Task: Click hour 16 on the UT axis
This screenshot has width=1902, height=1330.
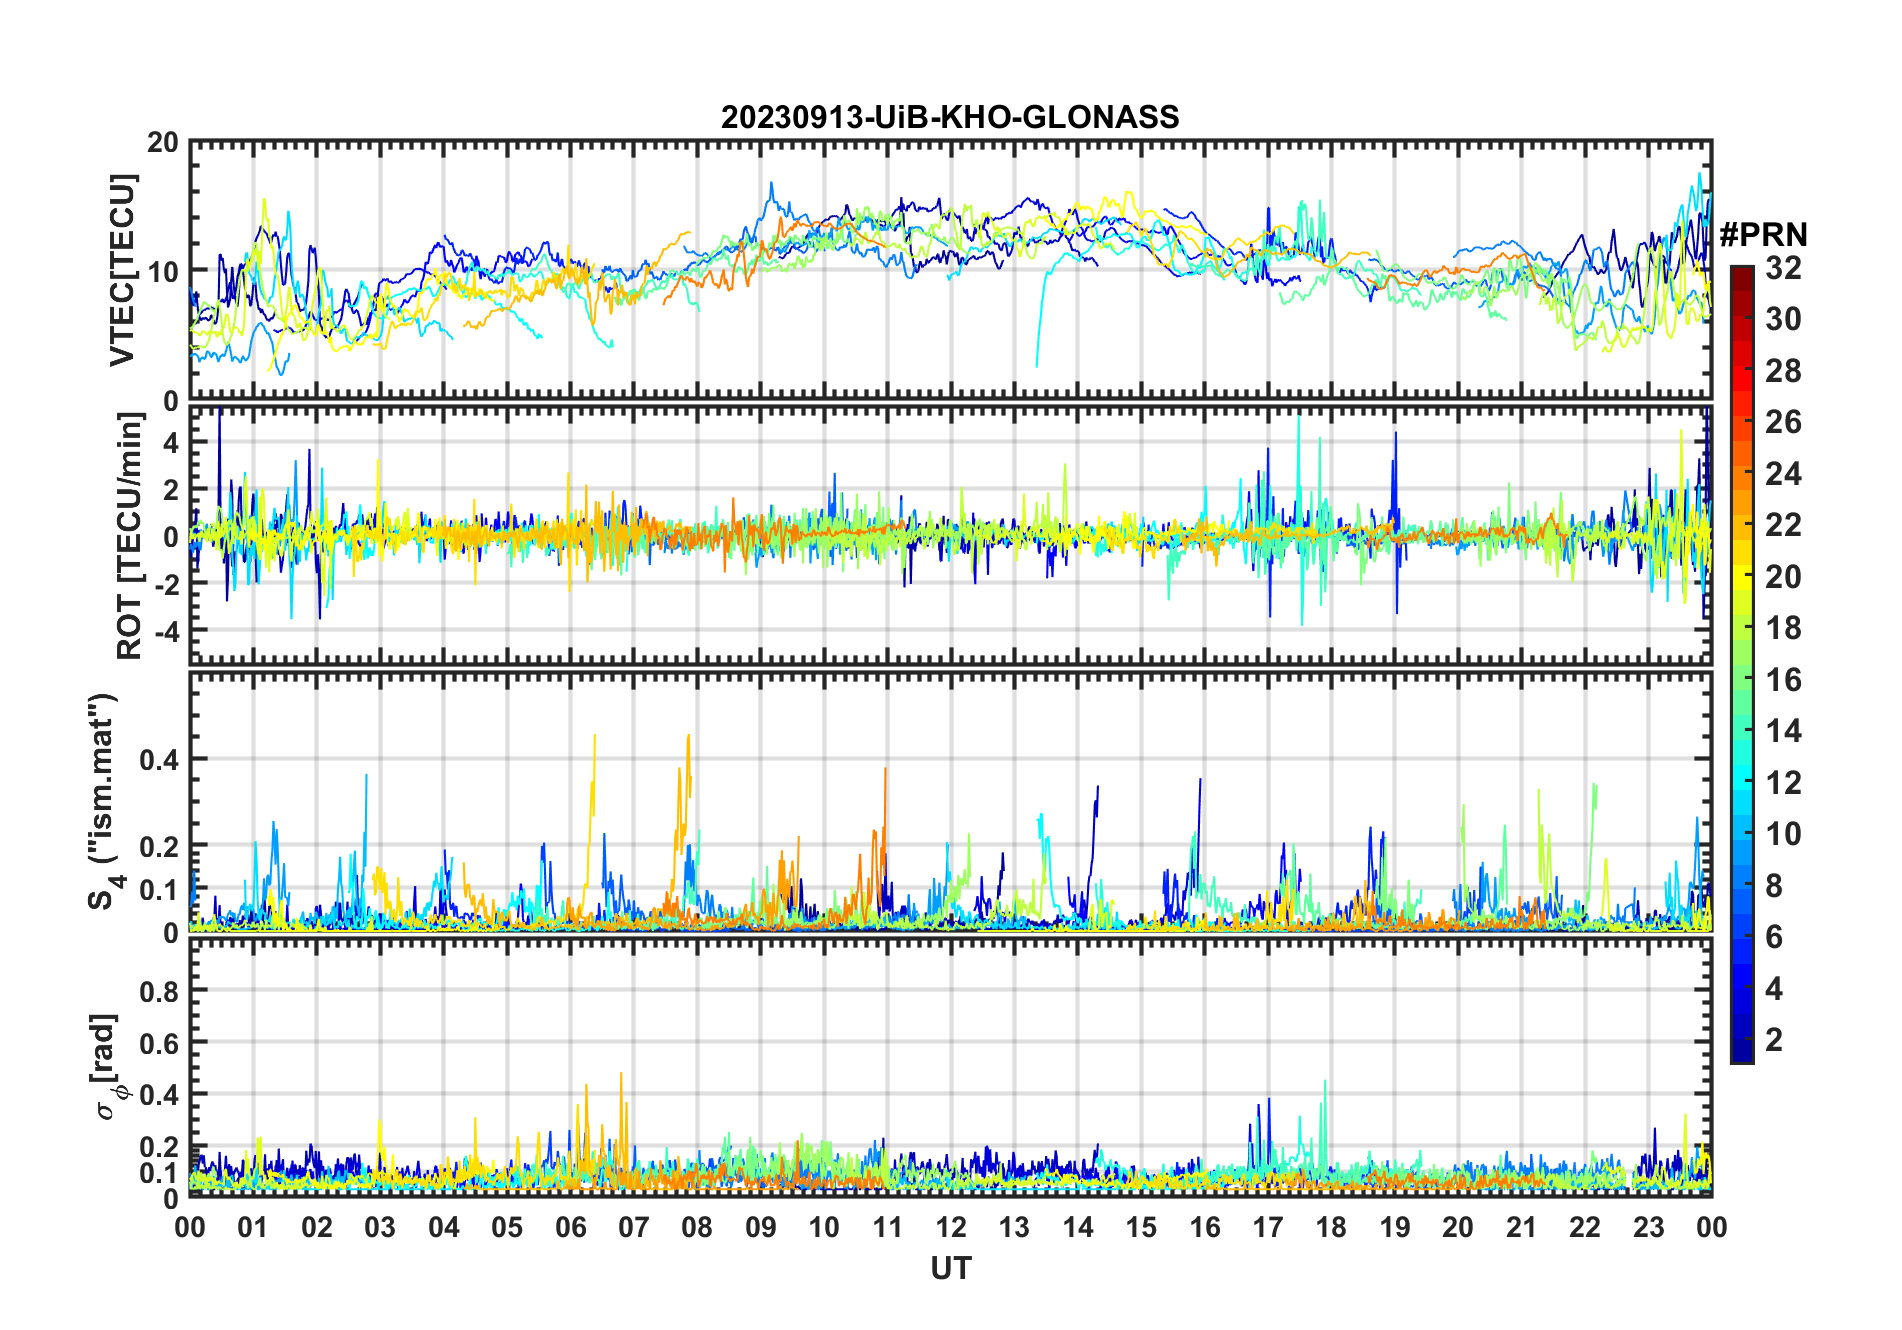Action: 1205,1227
